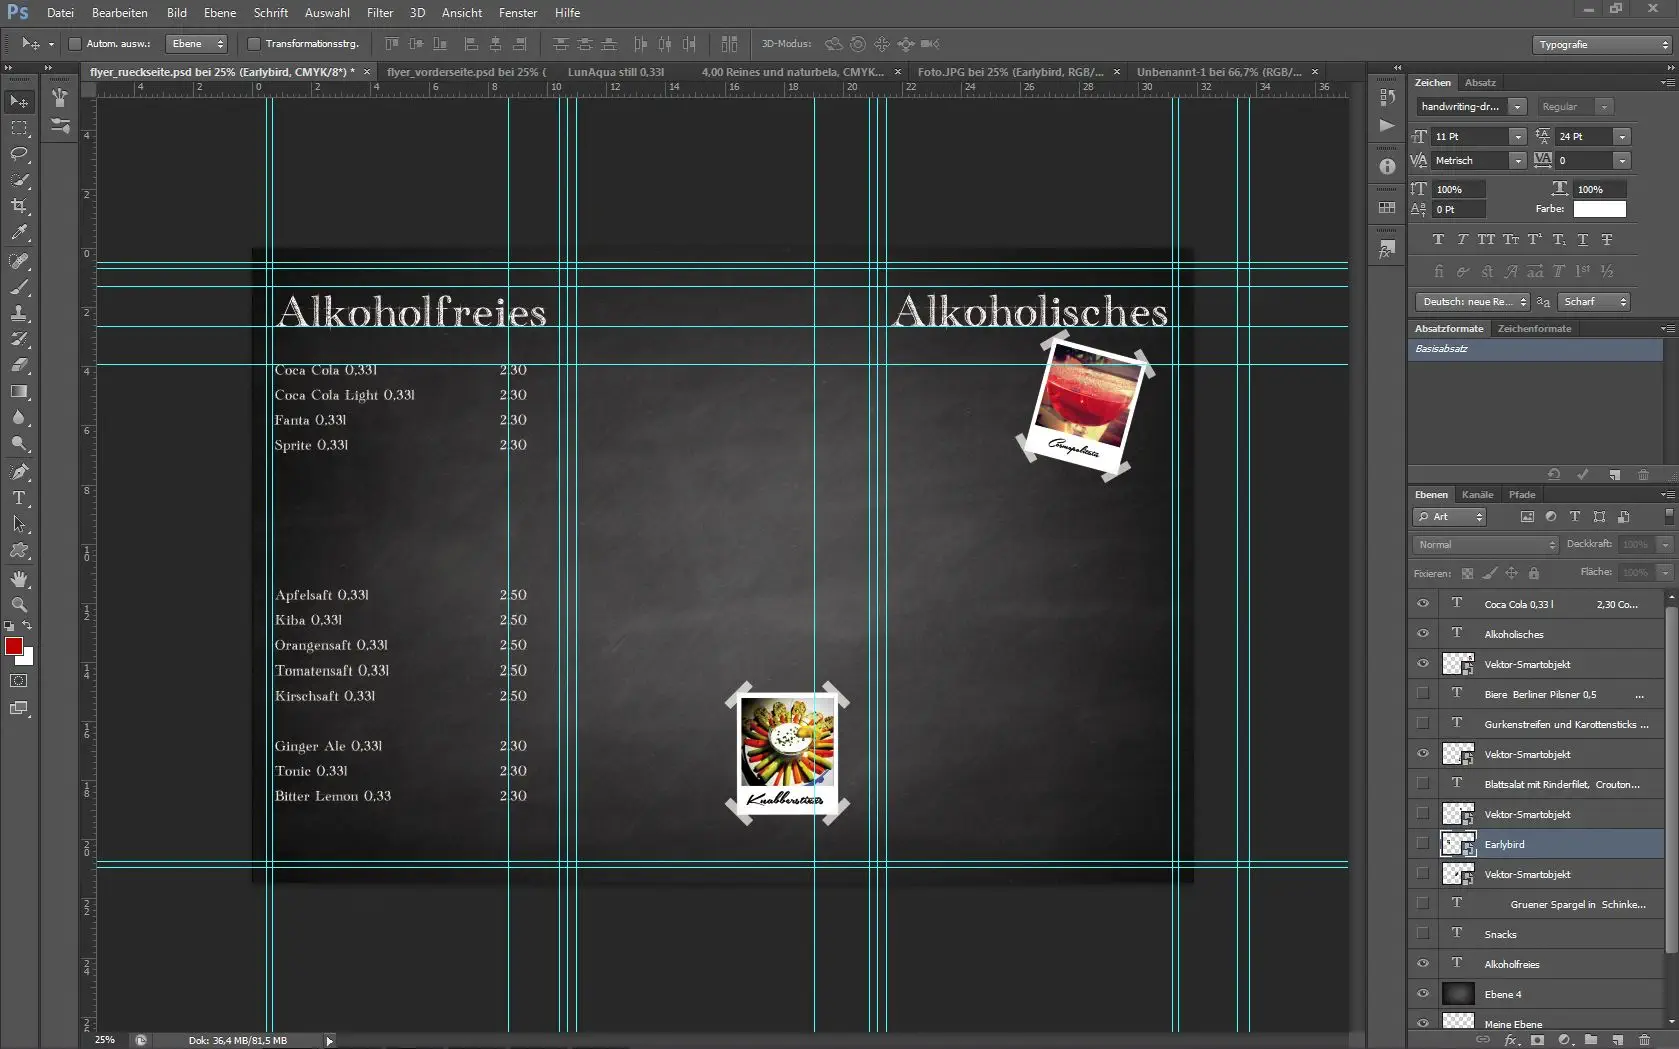Click the white Farbe text color swatch
Viewport: 1679px width, 1049px height.
pyautogui.click(x=1599, y=209)
